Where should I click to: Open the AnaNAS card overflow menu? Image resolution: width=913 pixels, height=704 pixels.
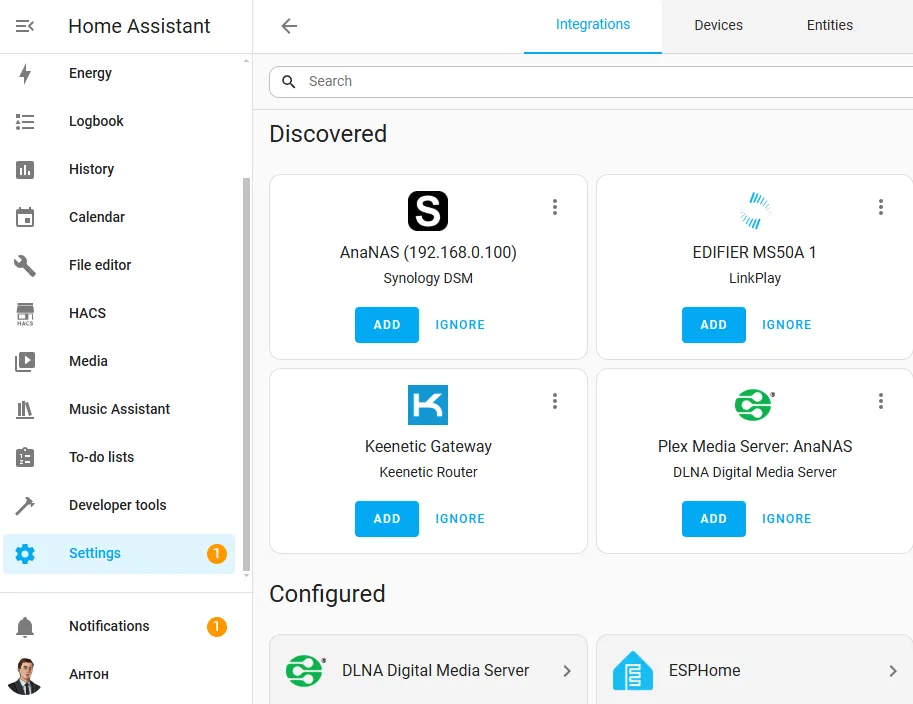coord(555,207)
